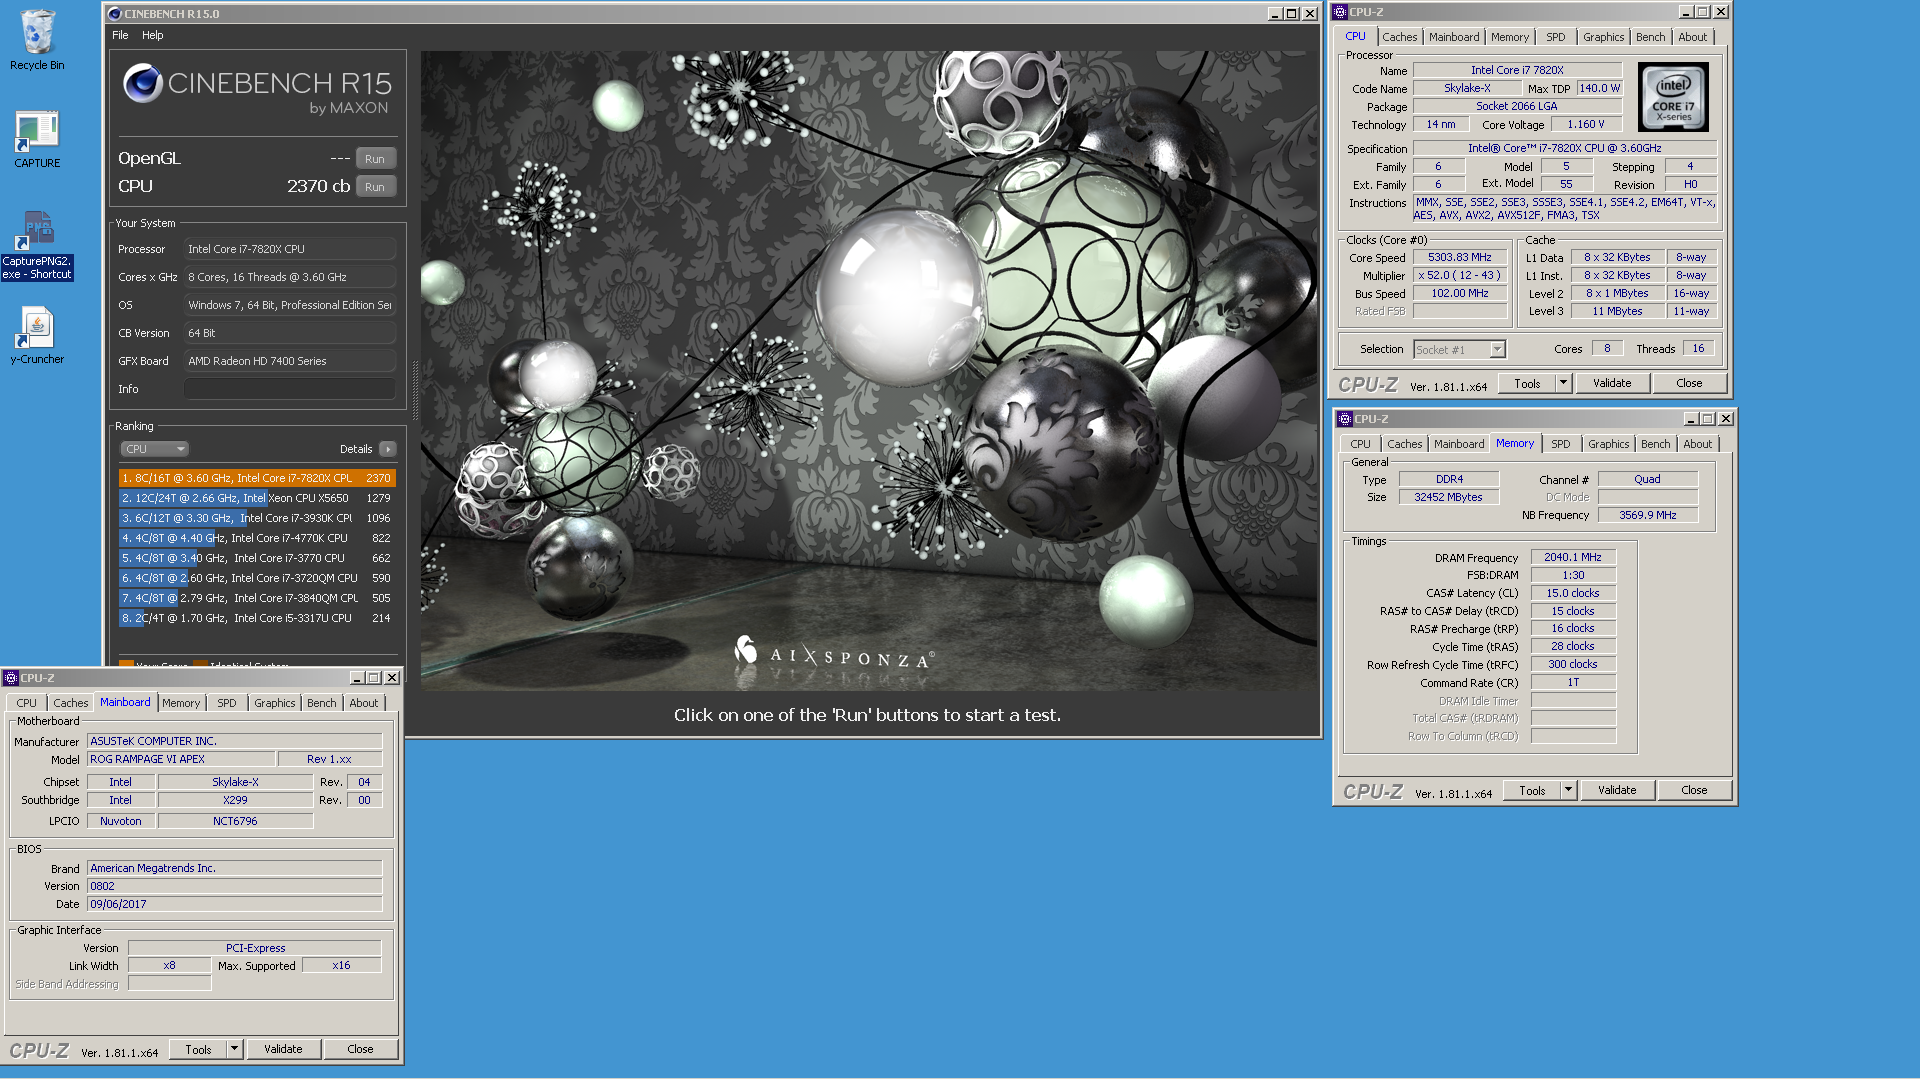Click the BIOS date 09/06/2017 field
The image size is (1920, 1080).
[235, 904]
